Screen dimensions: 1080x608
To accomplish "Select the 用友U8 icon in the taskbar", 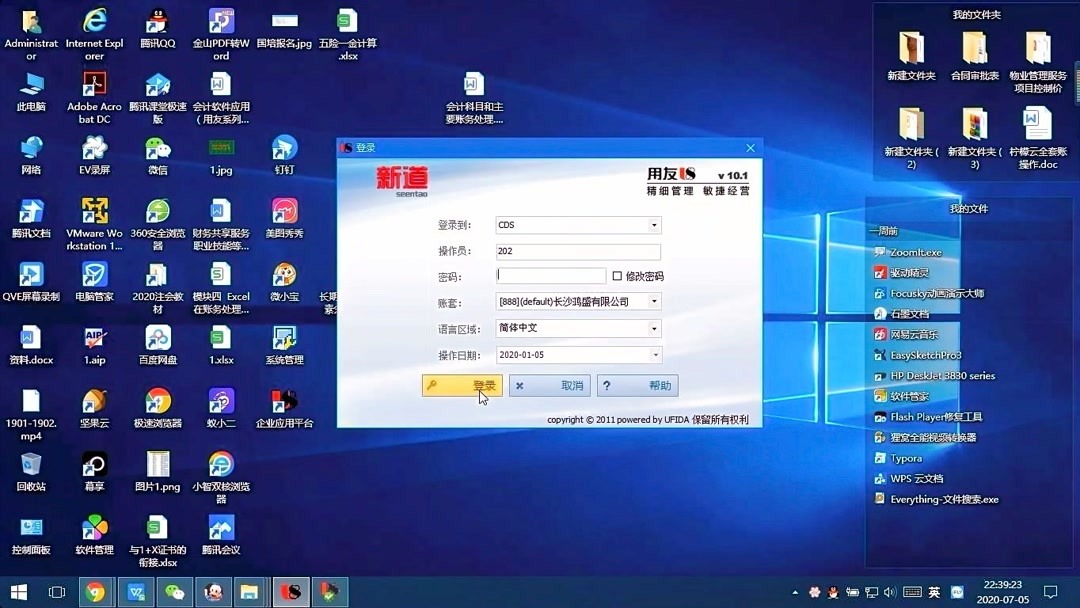I will click(x=290, y=592).
